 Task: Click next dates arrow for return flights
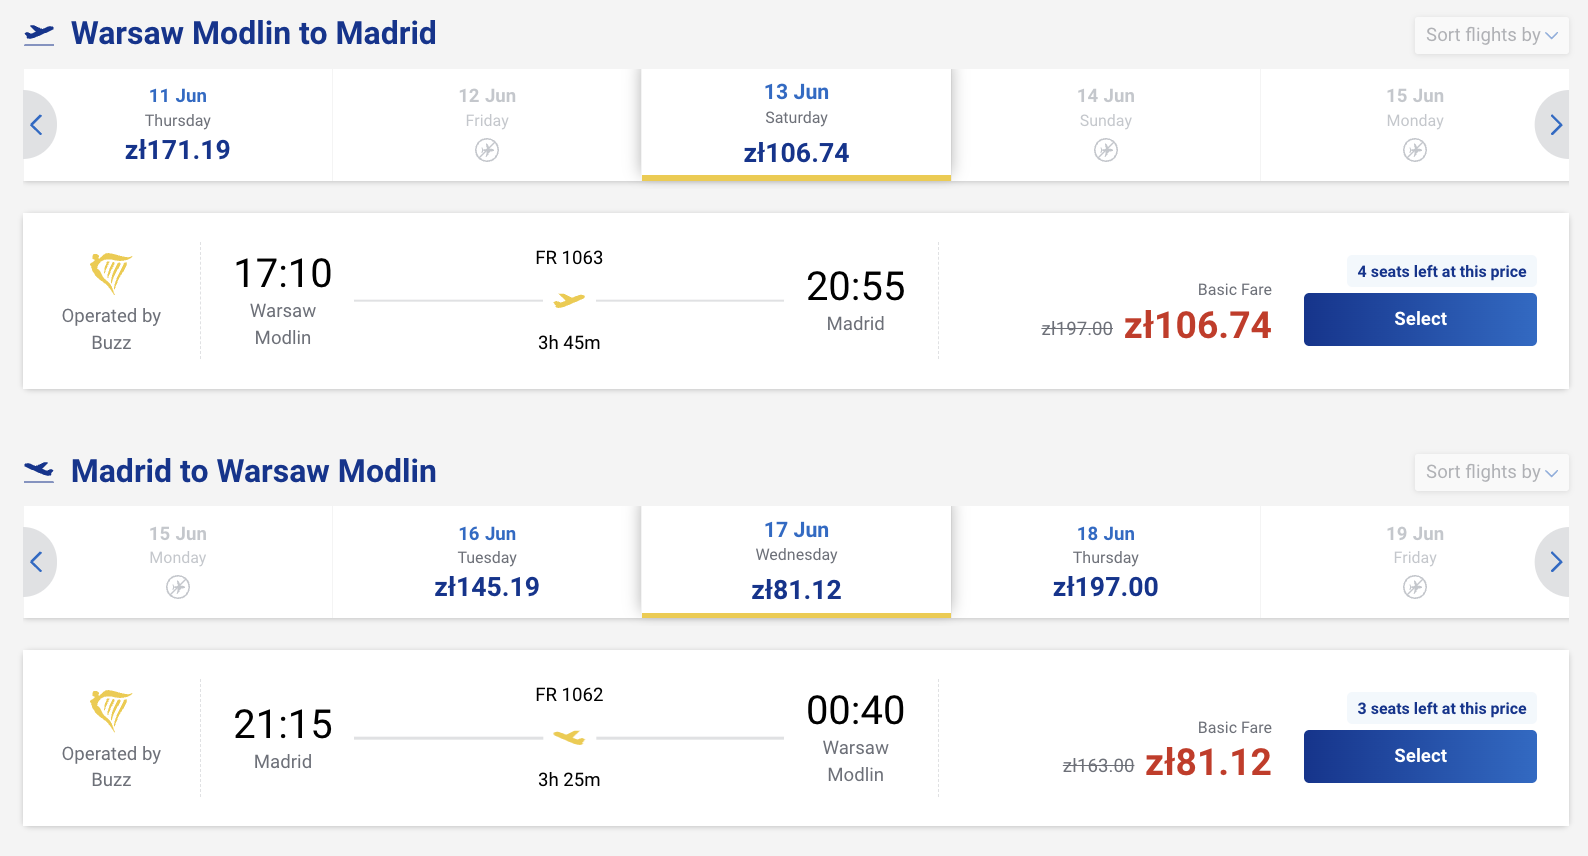point(1554,562)
